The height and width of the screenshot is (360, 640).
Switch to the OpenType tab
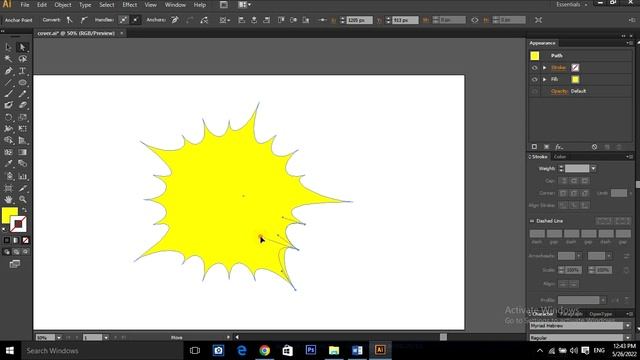(x=600, y=314)
